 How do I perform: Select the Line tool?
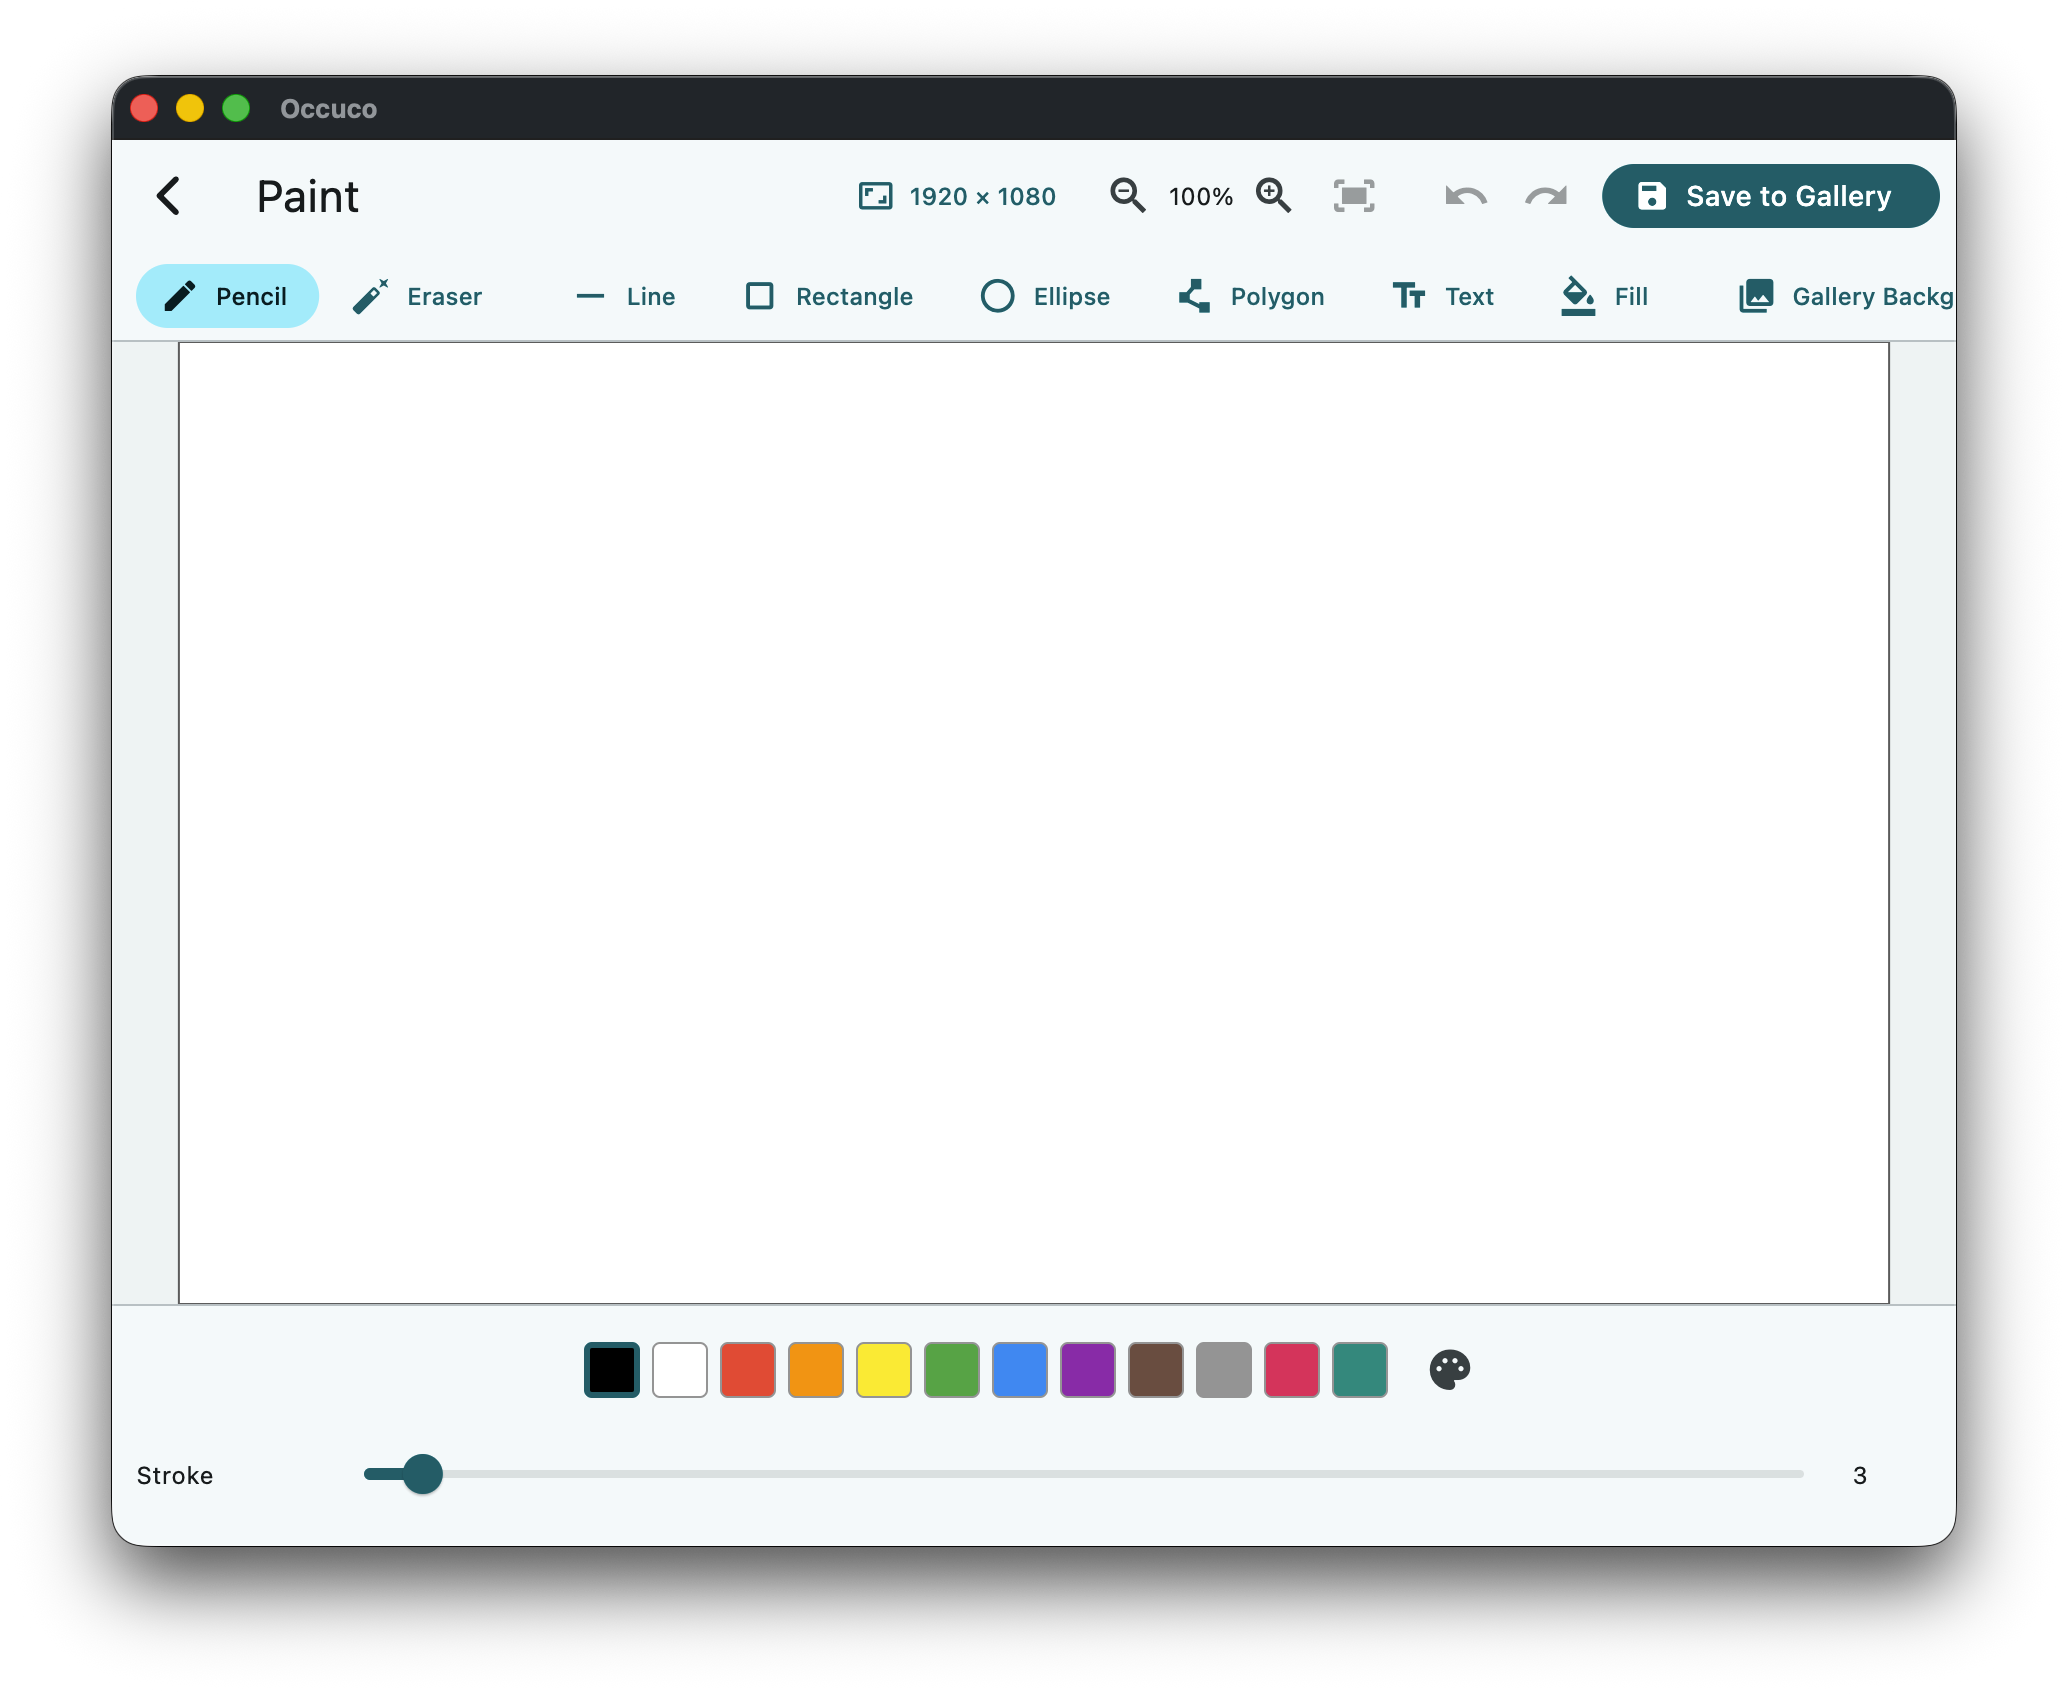(x=626, y=296)
